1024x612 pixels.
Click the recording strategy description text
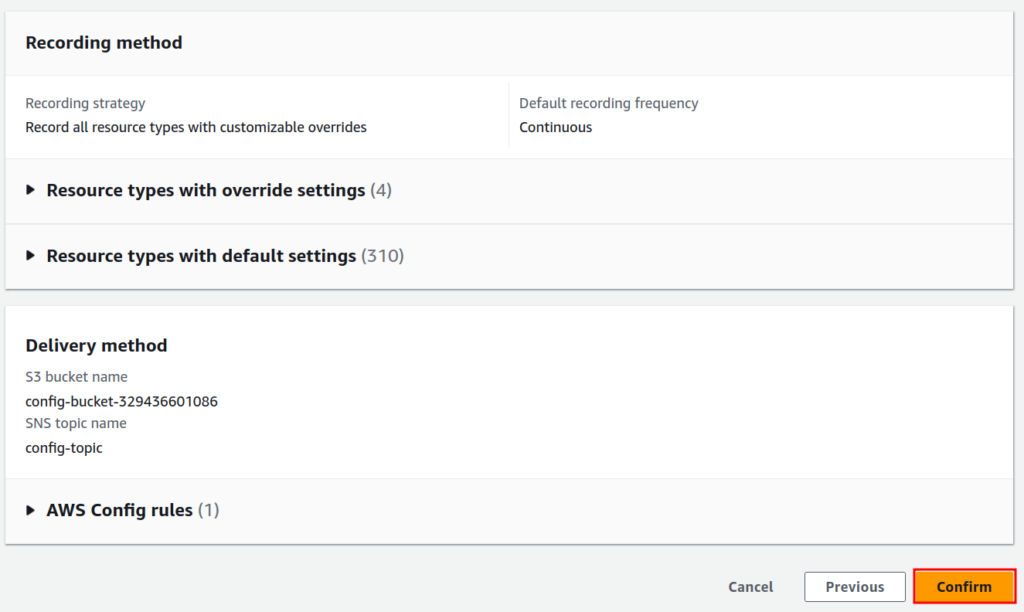(x=197, y=127)
